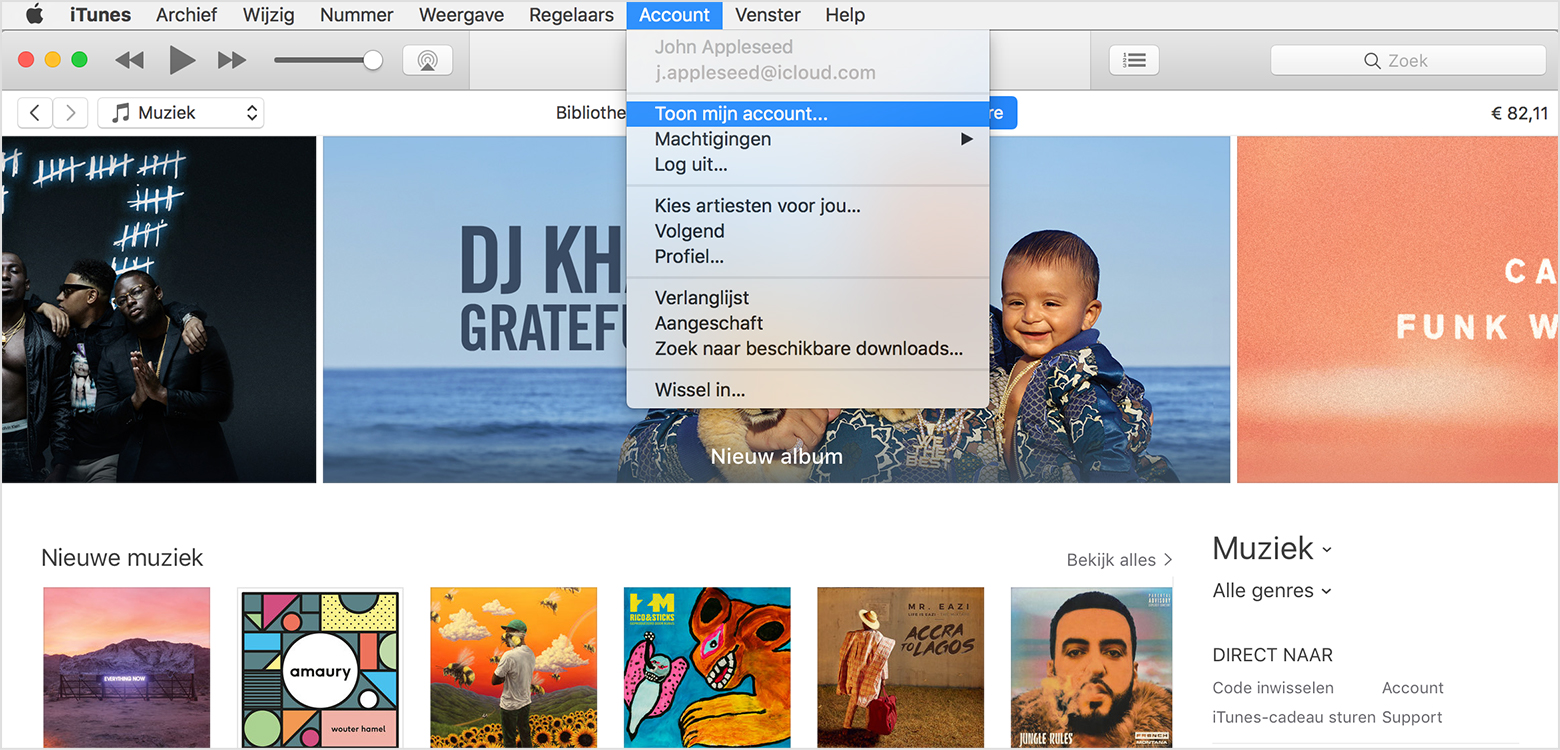Open the Account quick link

[x=1412, y=688]
